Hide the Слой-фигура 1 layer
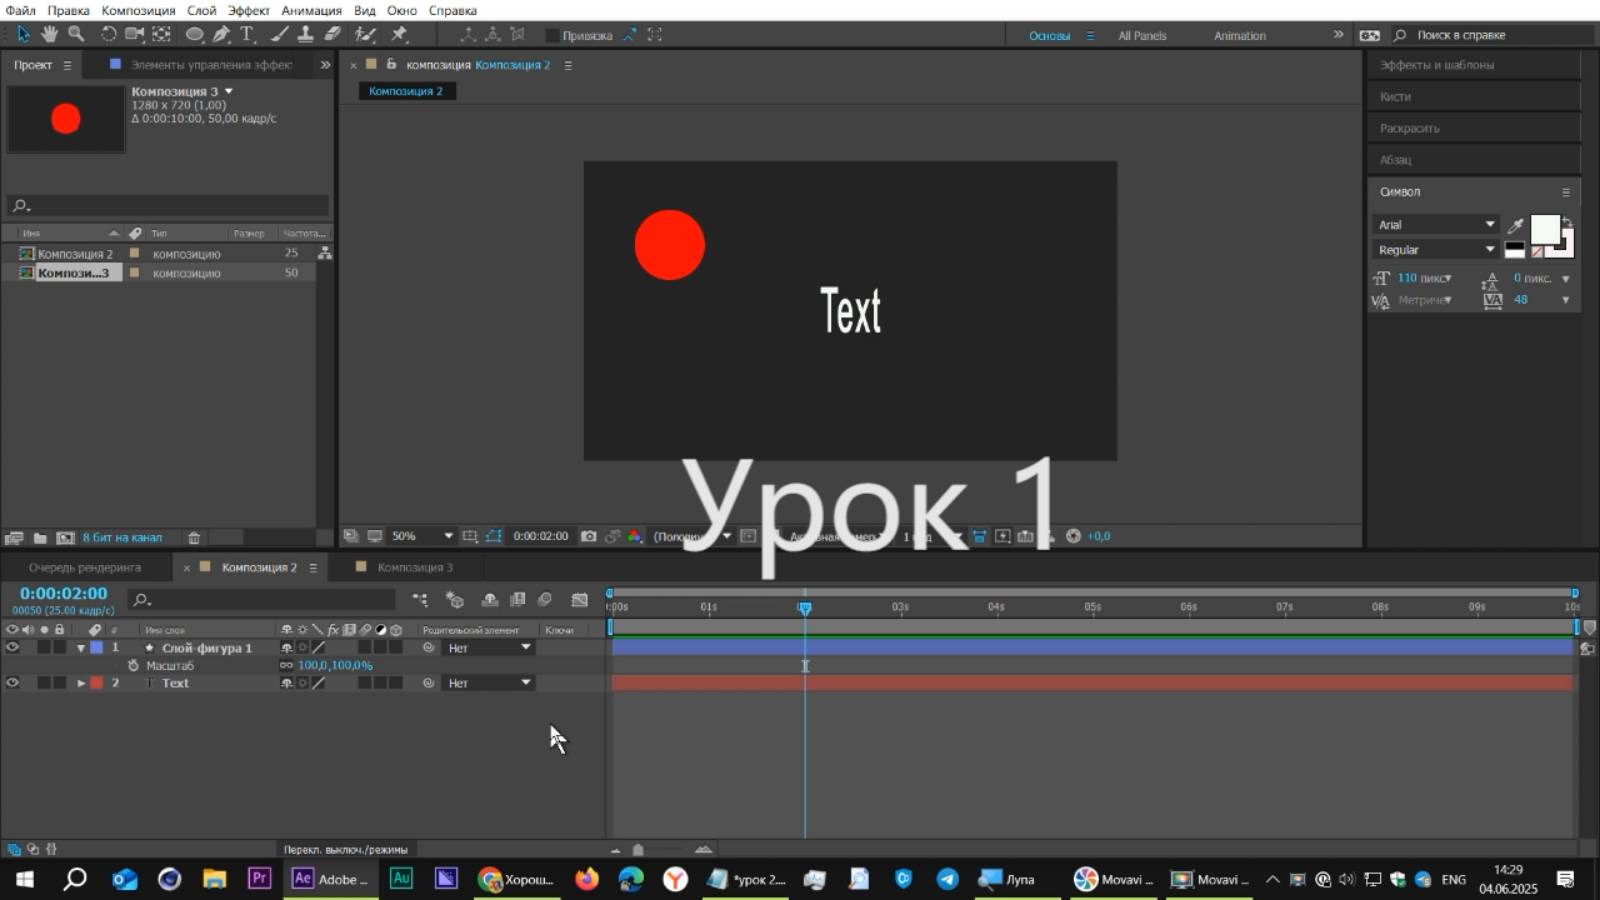The width and height of the screenshot is (1600, 900). (x=12, y=648)
